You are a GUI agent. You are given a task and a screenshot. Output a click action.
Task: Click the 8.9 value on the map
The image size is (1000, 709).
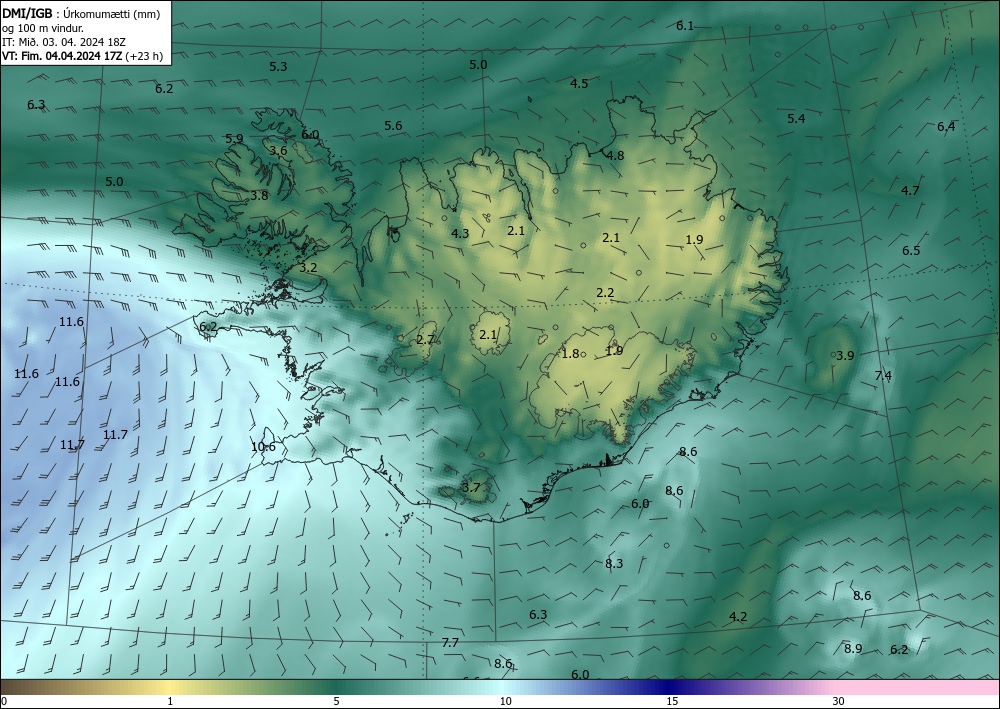click(x=853, y=648)
